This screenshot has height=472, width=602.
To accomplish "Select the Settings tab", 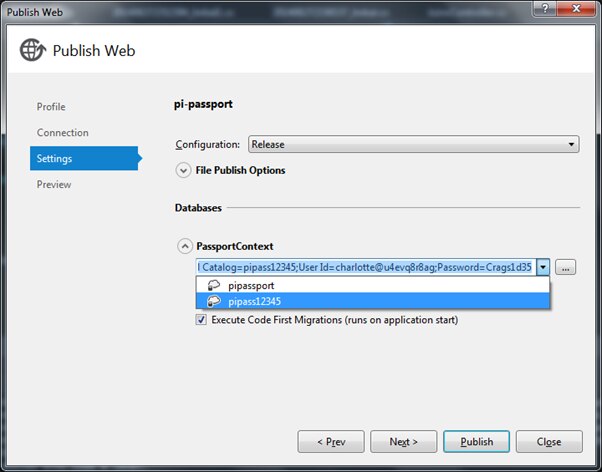I will coord(55,158).
